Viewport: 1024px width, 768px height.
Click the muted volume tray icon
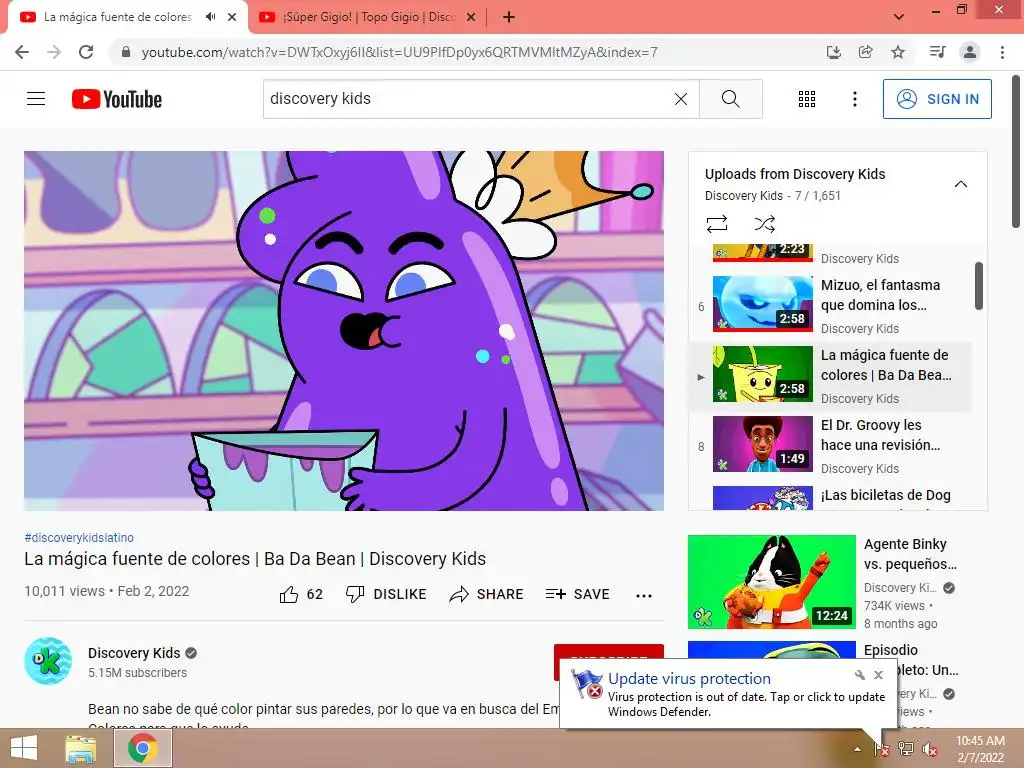(x=929, y=749)
